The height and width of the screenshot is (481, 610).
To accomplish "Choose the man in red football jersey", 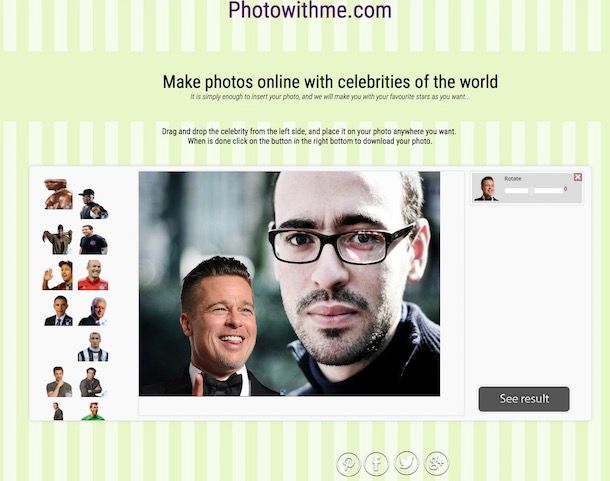I will pyautogui.click(x=93, y=275).
